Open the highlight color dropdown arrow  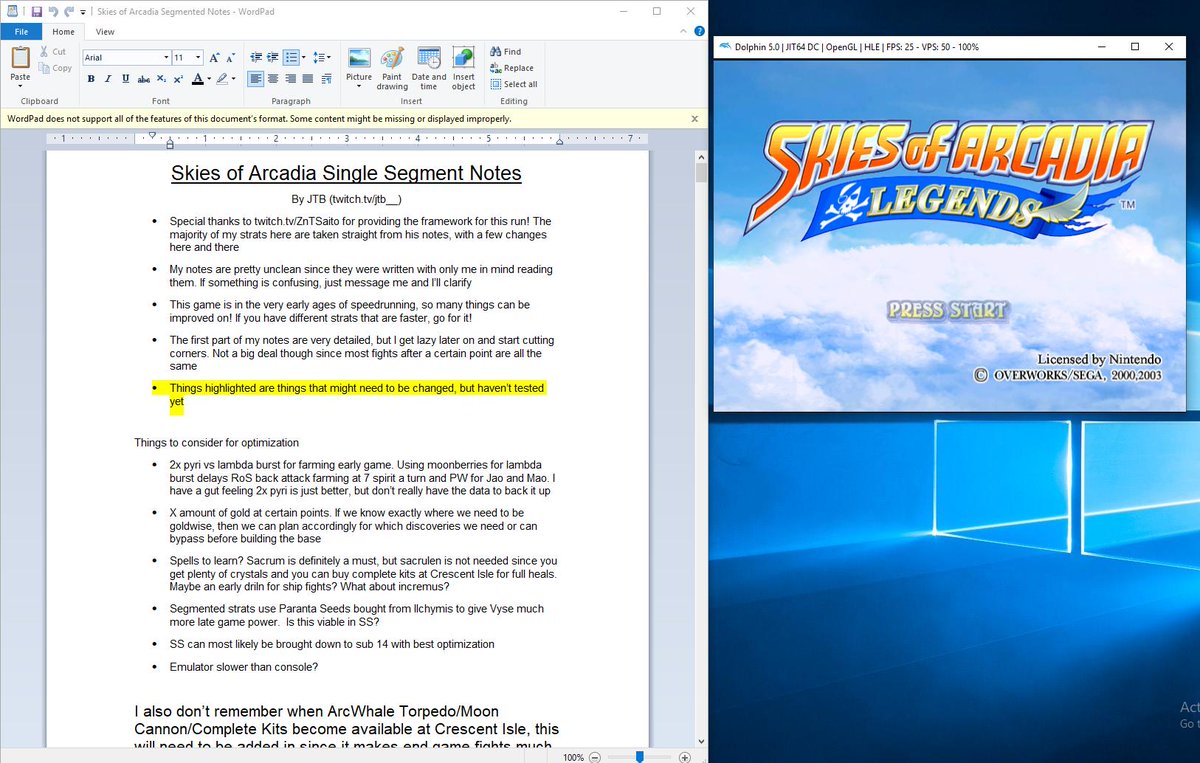(x=234, y=79)
